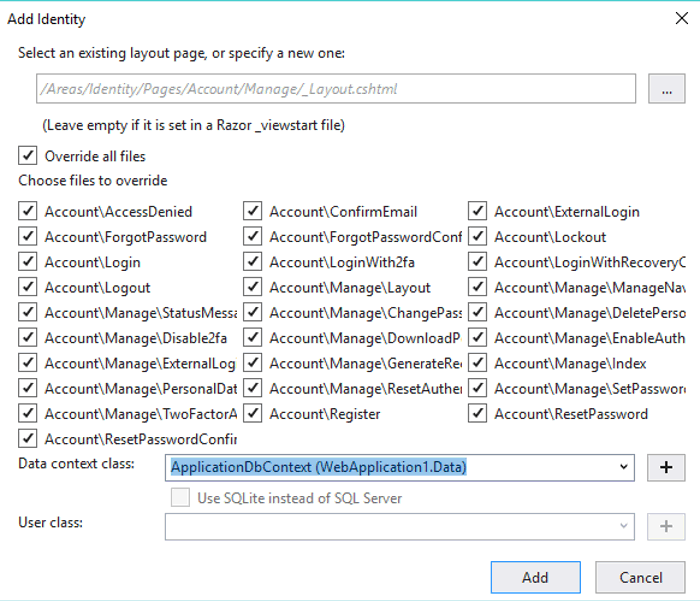Uncheck Account\ExternalLogin file
This screenshot has height=601, width=700.
[477, 212]
